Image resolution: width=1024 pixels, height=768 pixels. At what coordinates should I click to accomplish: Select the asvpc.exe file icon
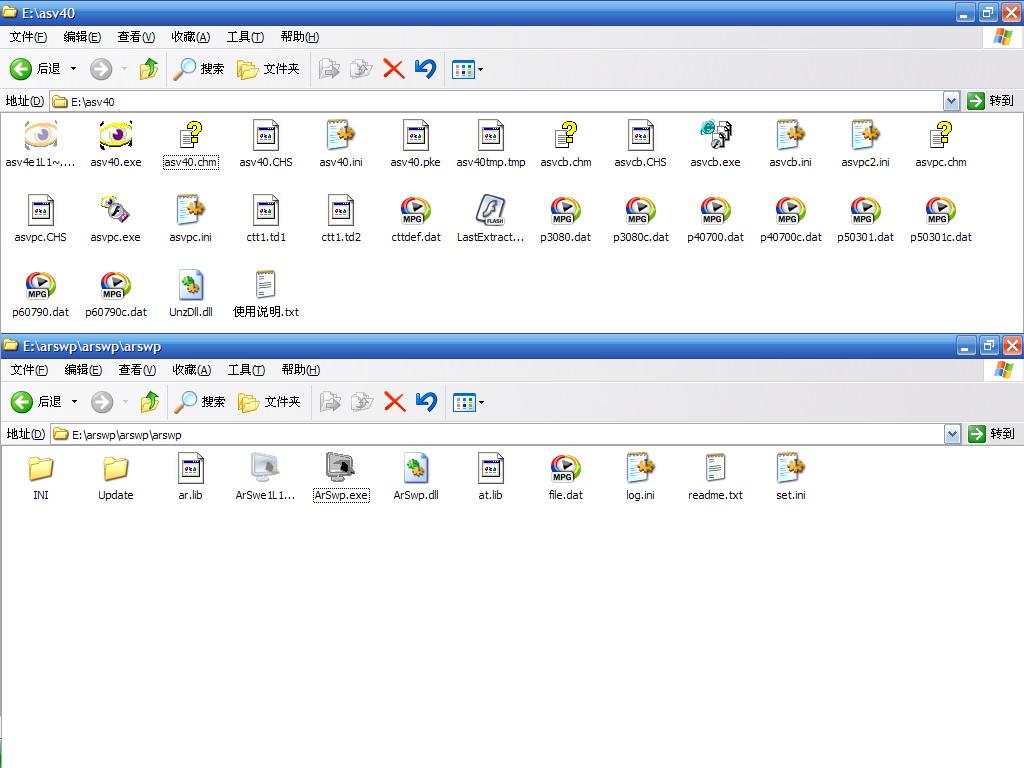point(116,211)
